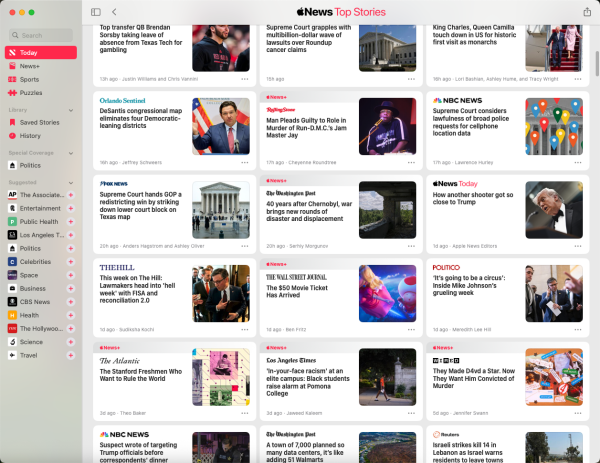Screen dimensions: 600x463
Task: Open more options for Stanford Freshmen story
Action: [245, 413]
